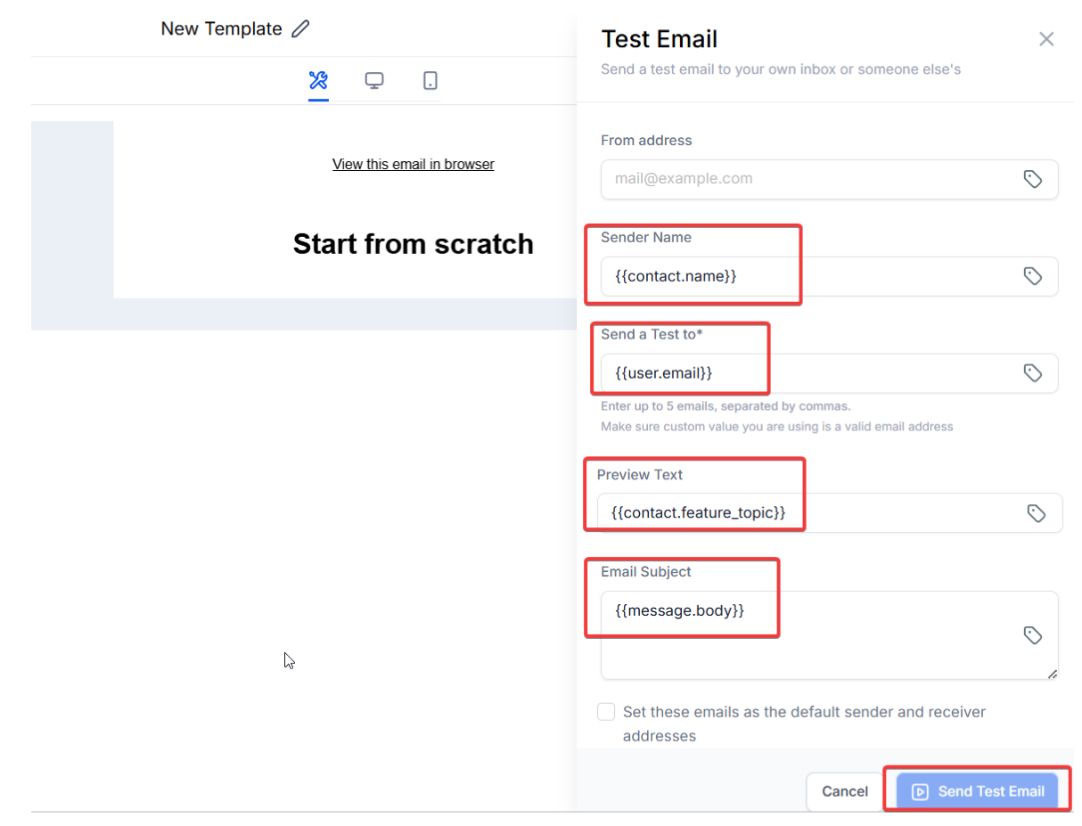
Task: Click the pencil icon beside New Template
Action: [300, 29]
